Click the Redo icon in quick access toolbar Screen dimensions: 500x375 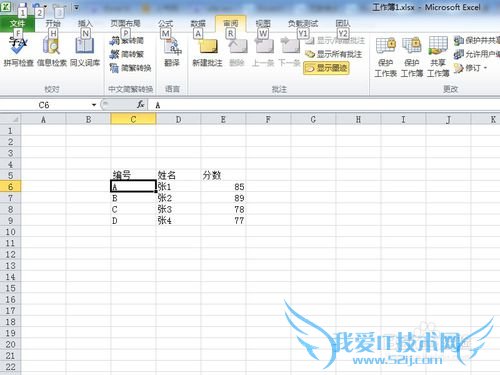pos(59,7)
